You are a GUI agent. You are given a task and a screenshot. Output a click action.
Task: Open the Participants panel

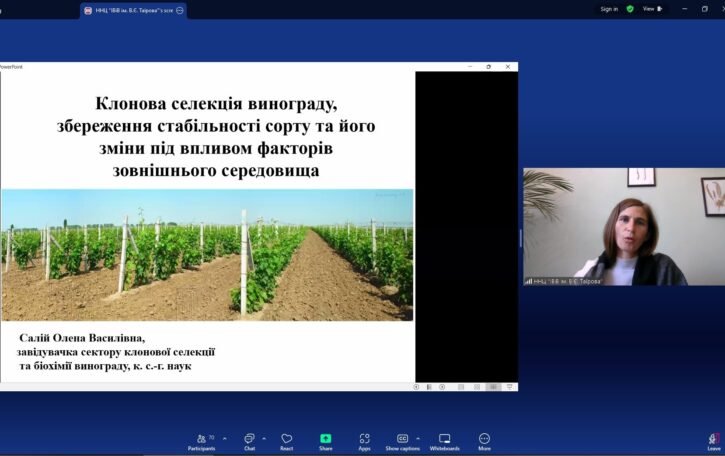201,439
